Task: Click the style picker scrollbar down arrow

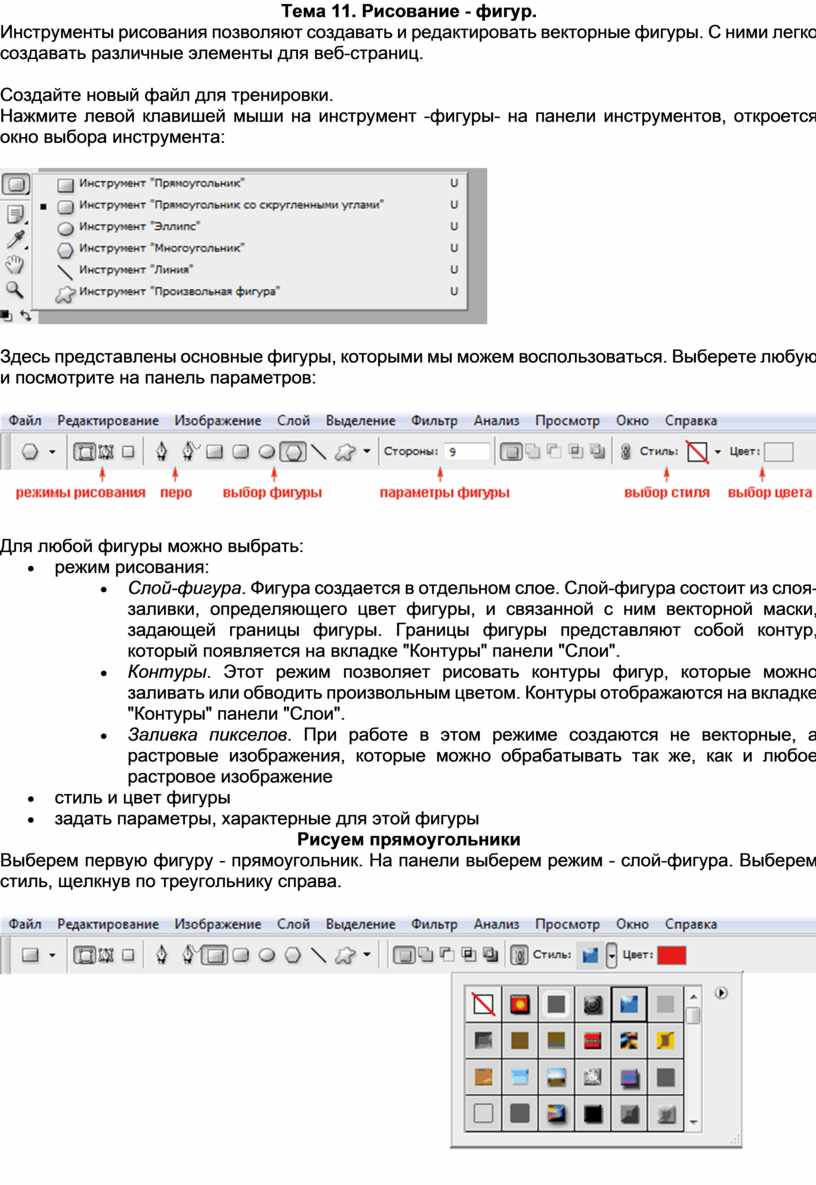Action: (693, 1122)
